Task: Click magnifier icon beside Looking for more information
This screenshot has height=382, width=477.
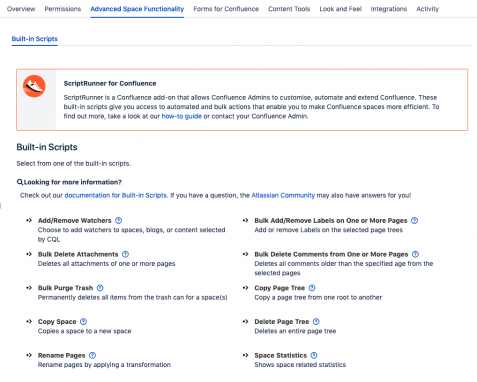Action: (x=20, y=182)
